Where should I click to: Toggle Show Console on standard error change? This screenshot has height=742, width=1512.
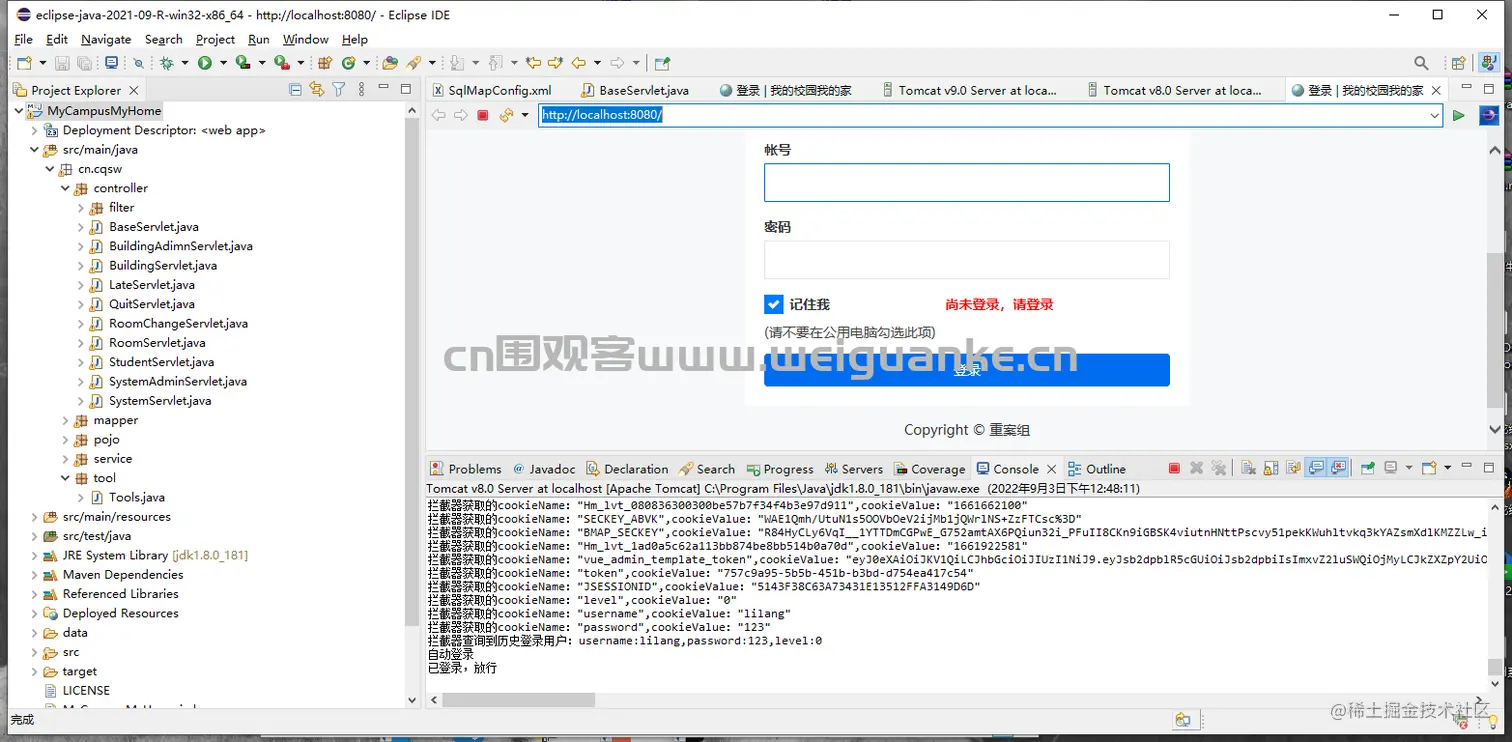pos(1338,468)
